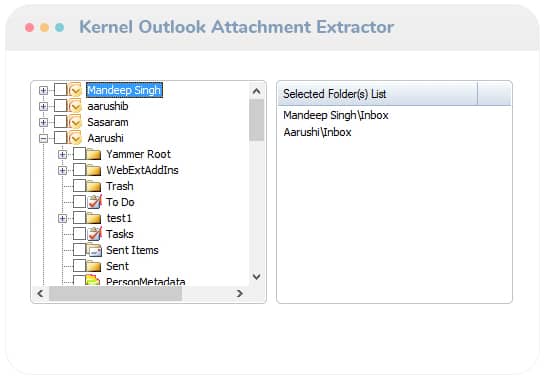
Task: Click the test1 folder icon
Action: (93, 218)
